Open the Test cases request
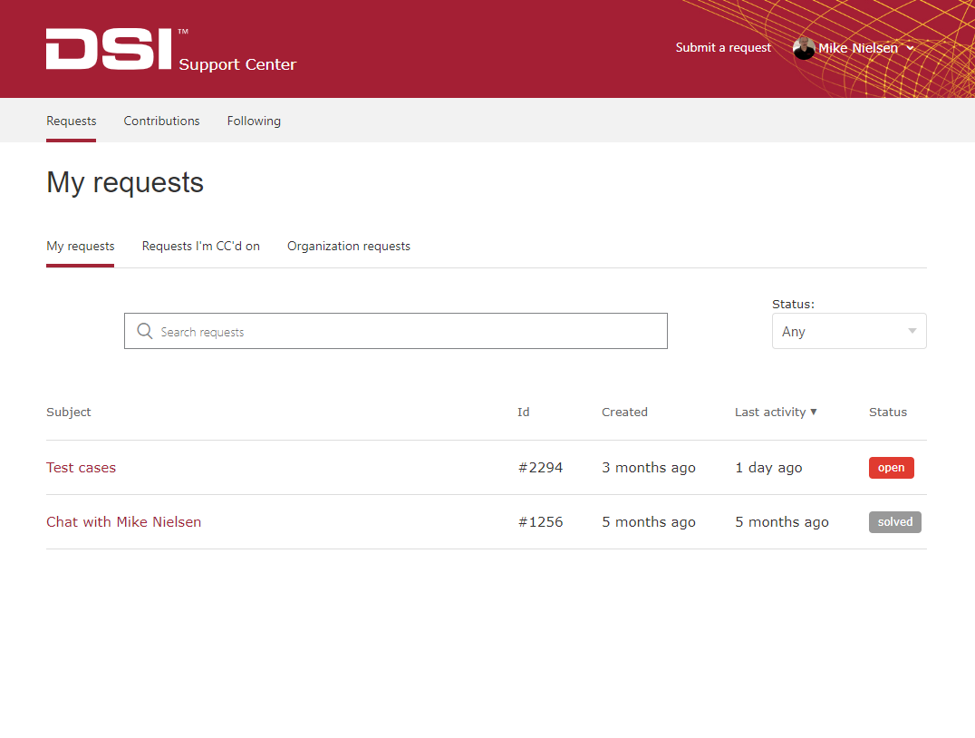 (81, 467)
